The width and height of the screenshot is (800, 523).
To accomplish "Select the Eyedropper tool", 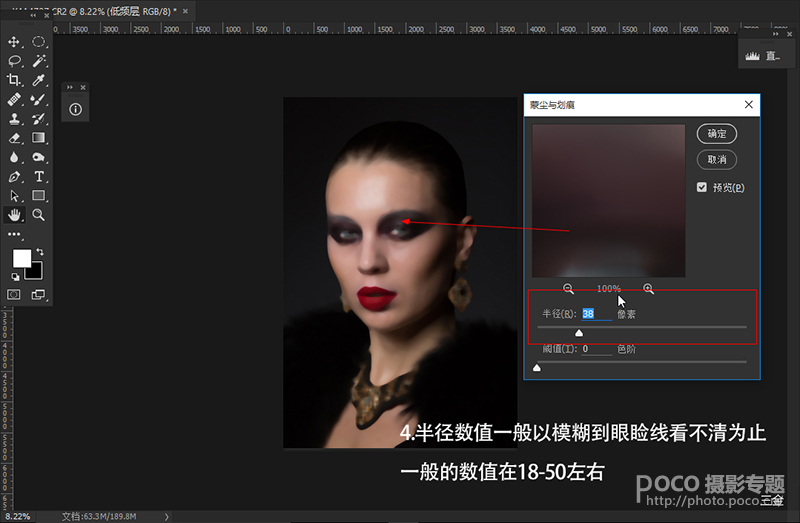I will [x=39, y=80].
